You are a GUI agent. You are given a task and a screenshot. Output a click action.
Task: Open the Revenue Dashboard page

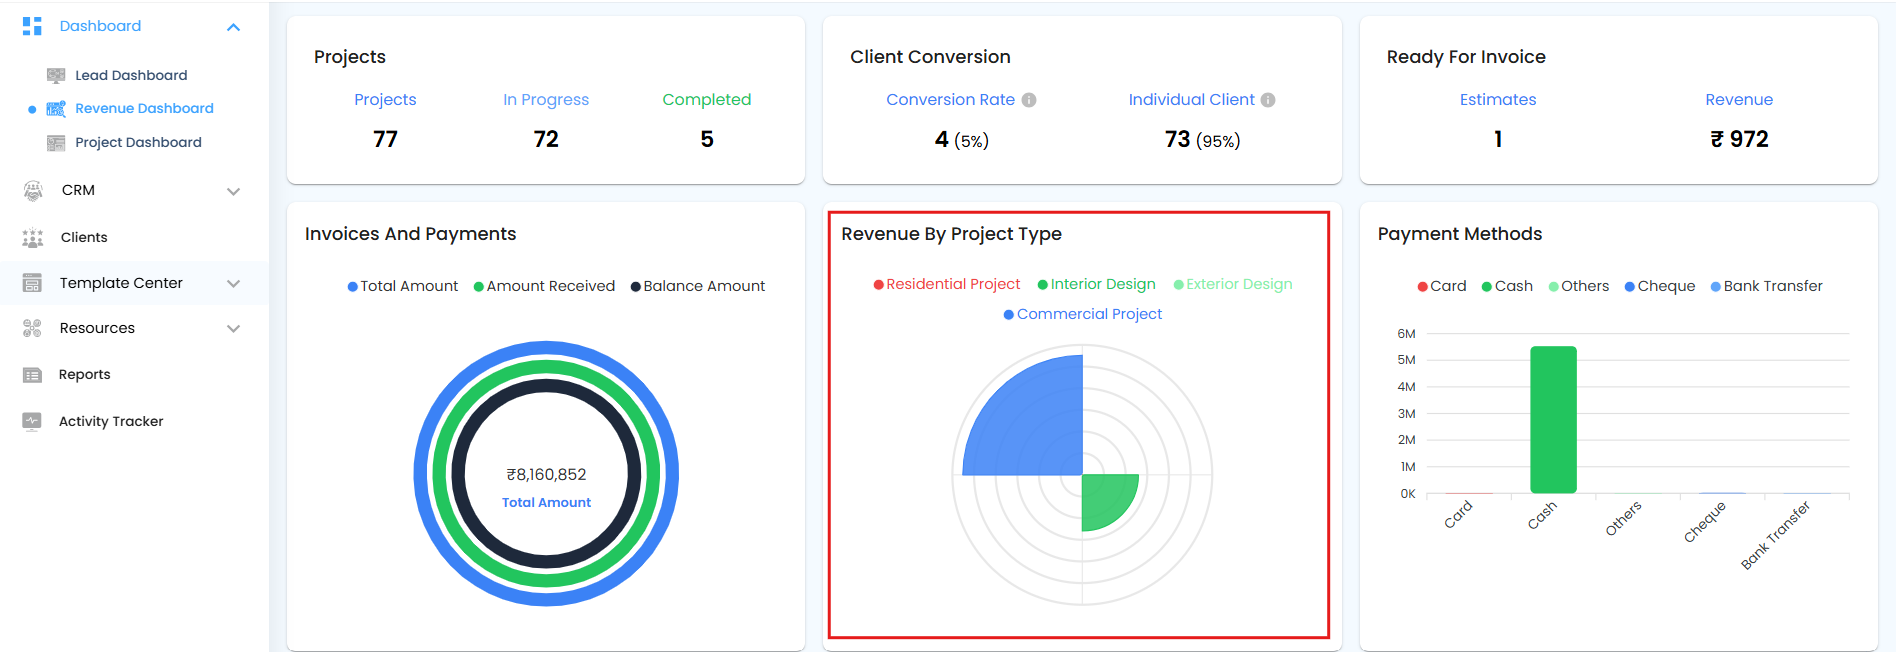144,109
